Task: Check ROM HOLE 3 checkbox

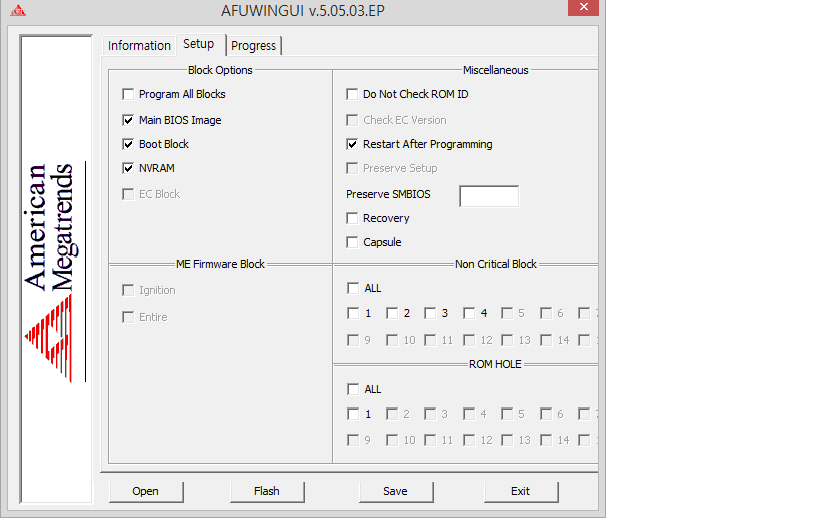Action: [430, 414]
